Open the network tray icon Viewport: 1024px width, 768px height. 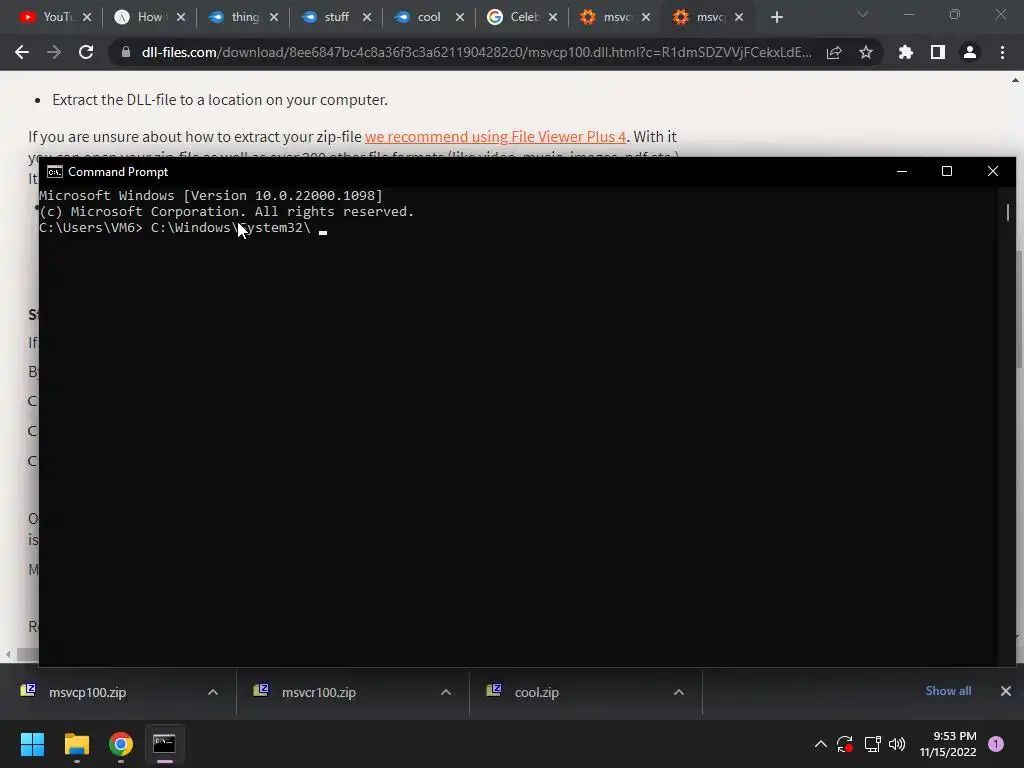872,744
